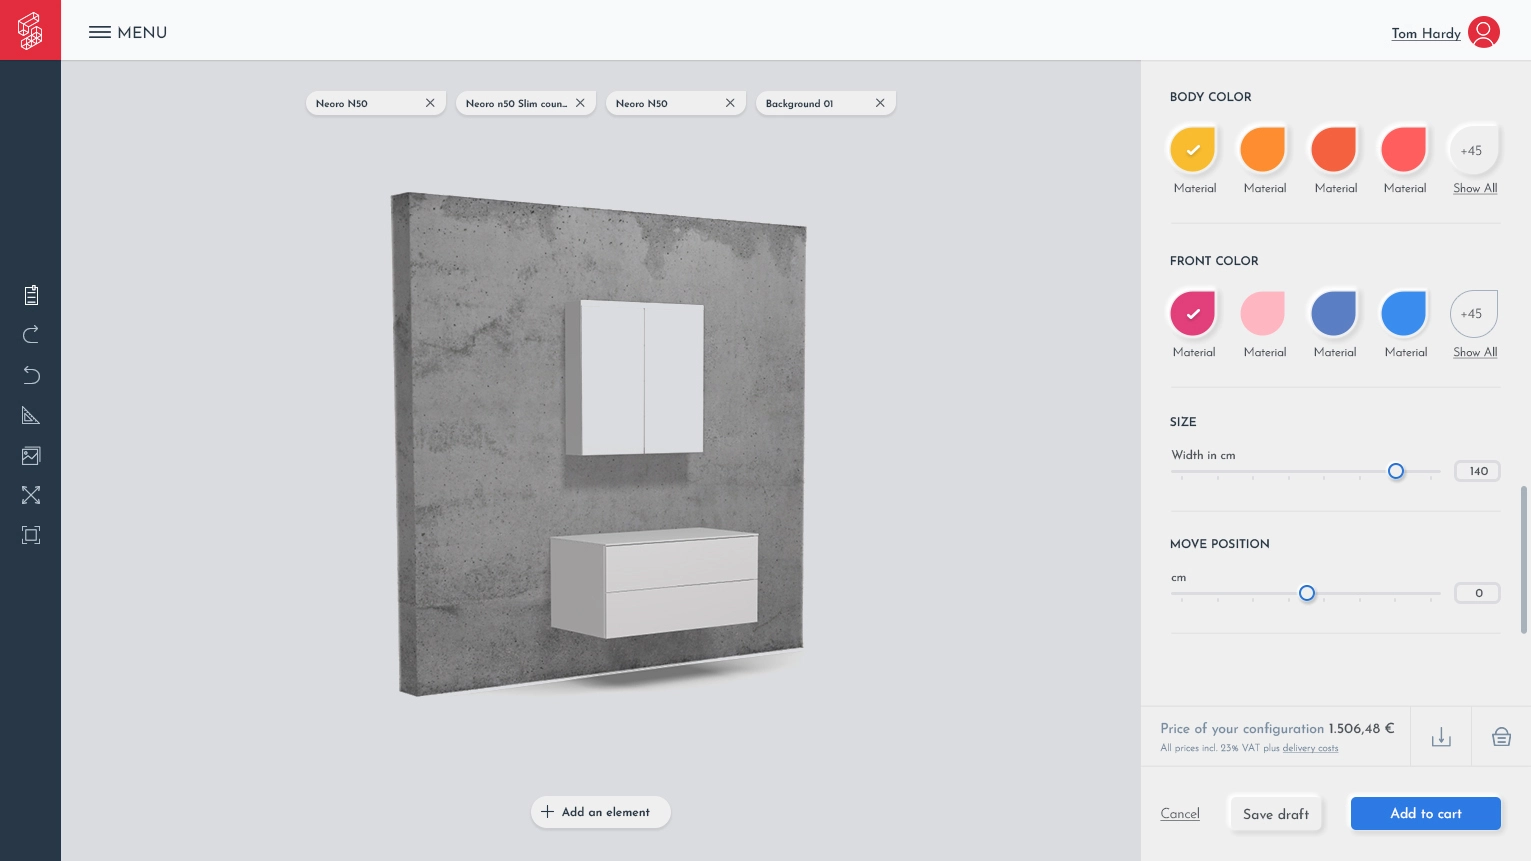Open Tom Hardy account menu

point(1426,34)
